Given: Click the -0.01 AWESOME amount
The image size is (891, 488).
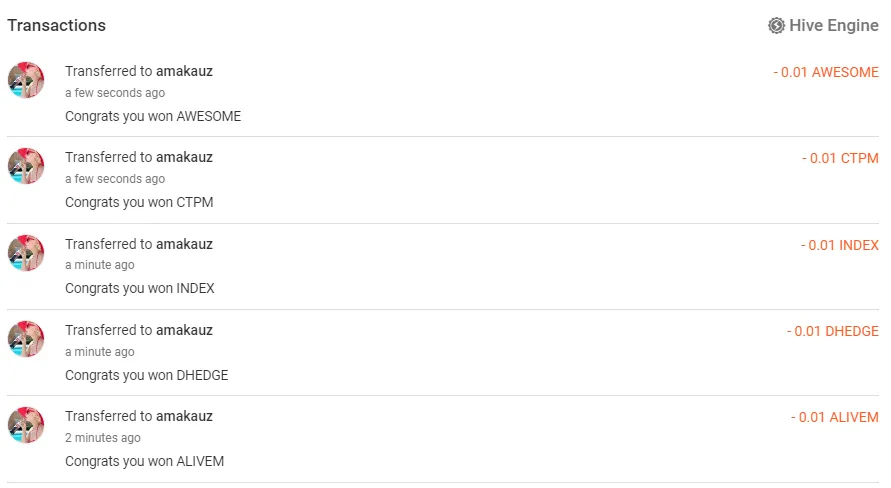Looking at the screenshot, I should (x=826, y=73).
